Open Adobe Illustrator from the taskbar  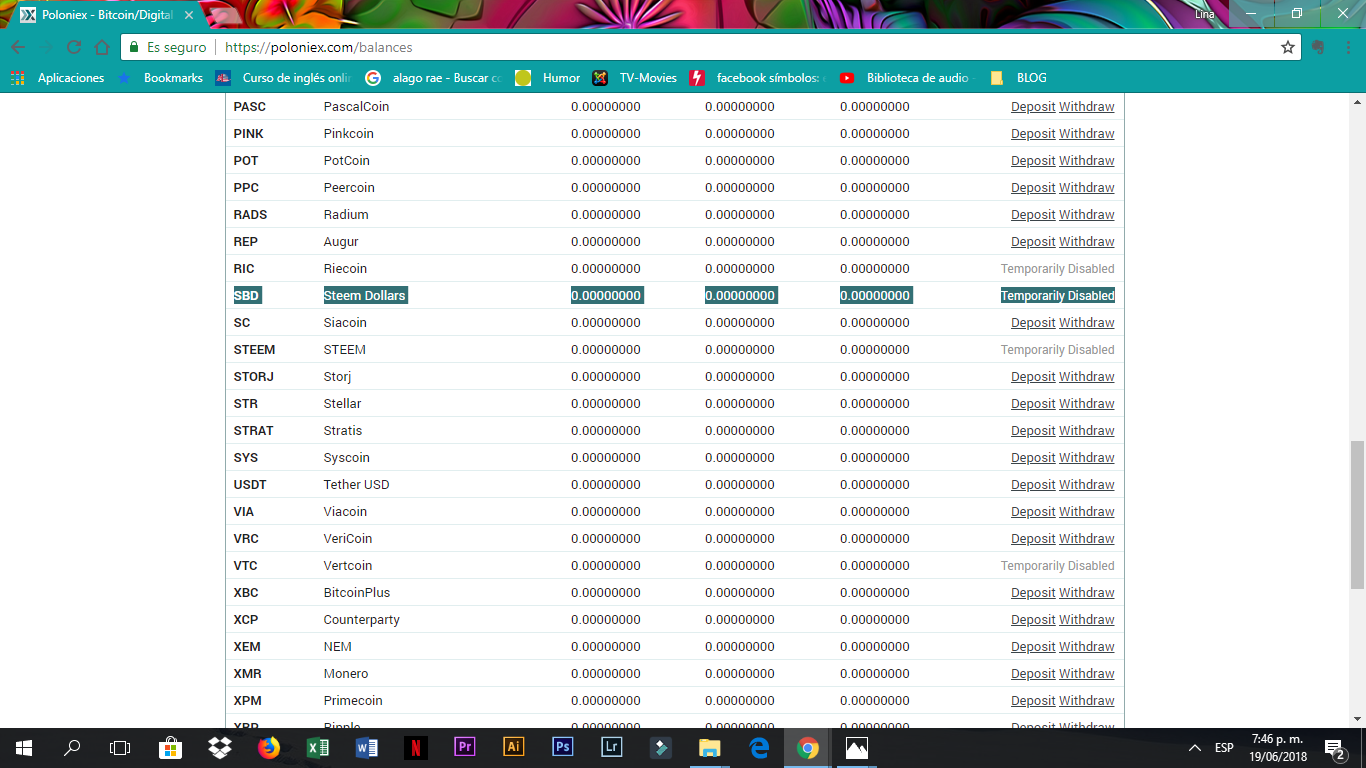(x=514, y=748)
